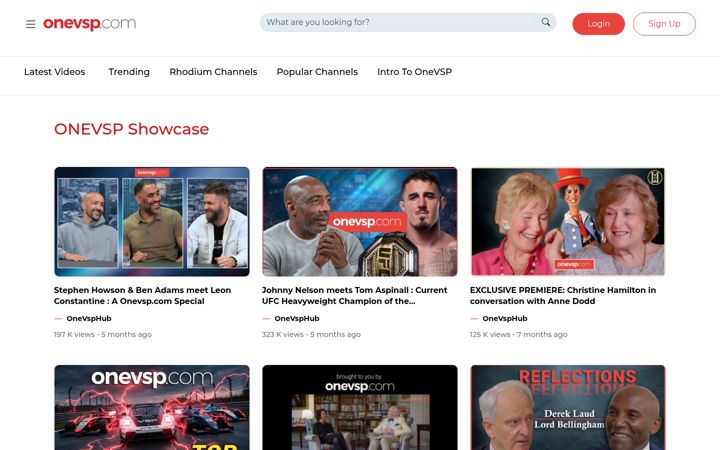This screenshot has height=450, width=720.
Task: Open the hamburger menu icon
Action: point(30,24)
